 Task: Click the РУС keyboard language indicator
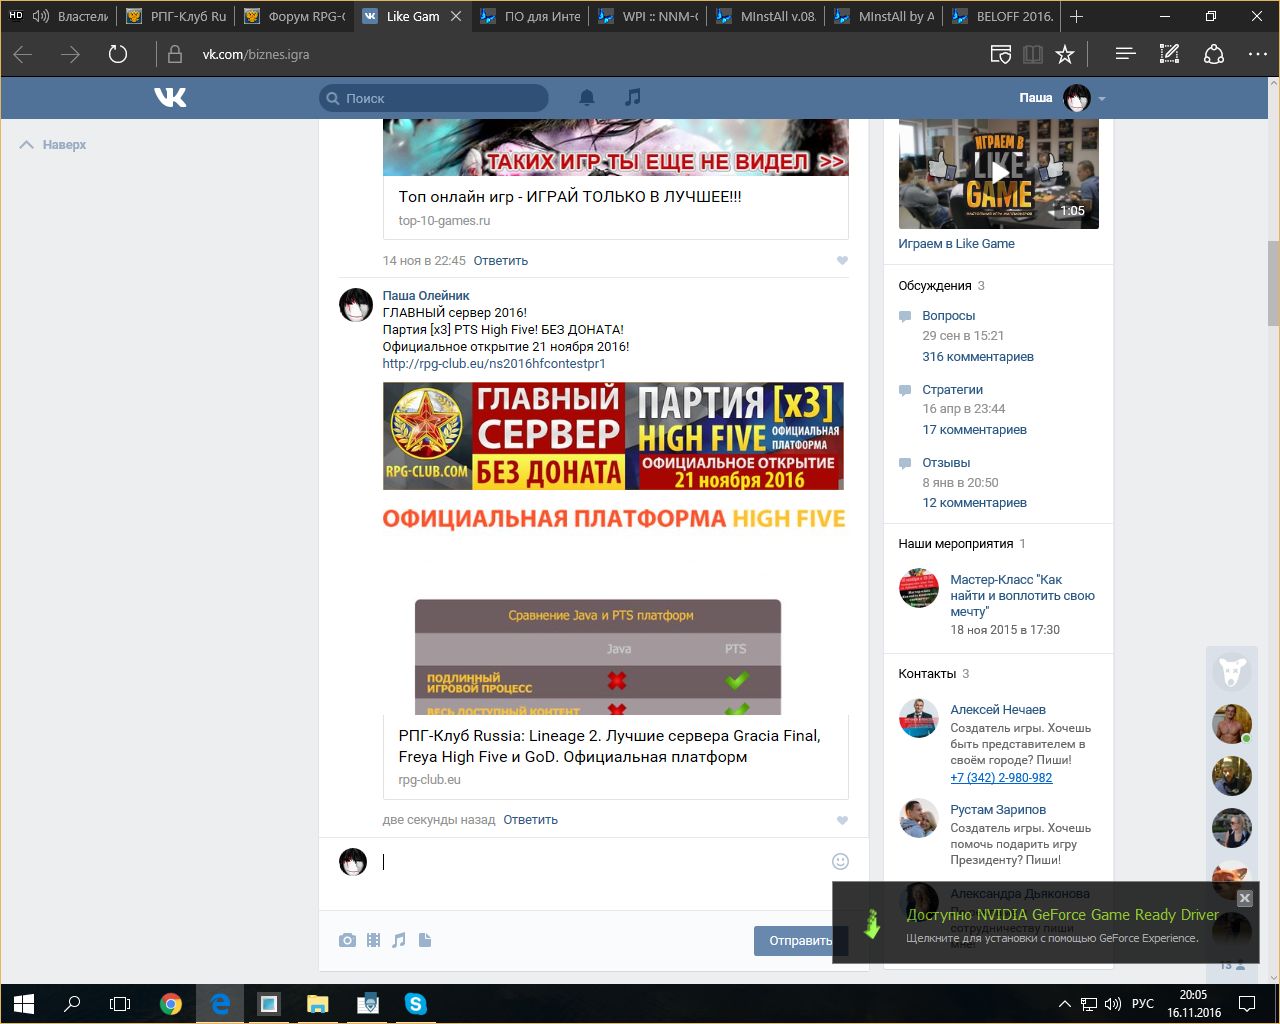[x=1143, y=1004]
